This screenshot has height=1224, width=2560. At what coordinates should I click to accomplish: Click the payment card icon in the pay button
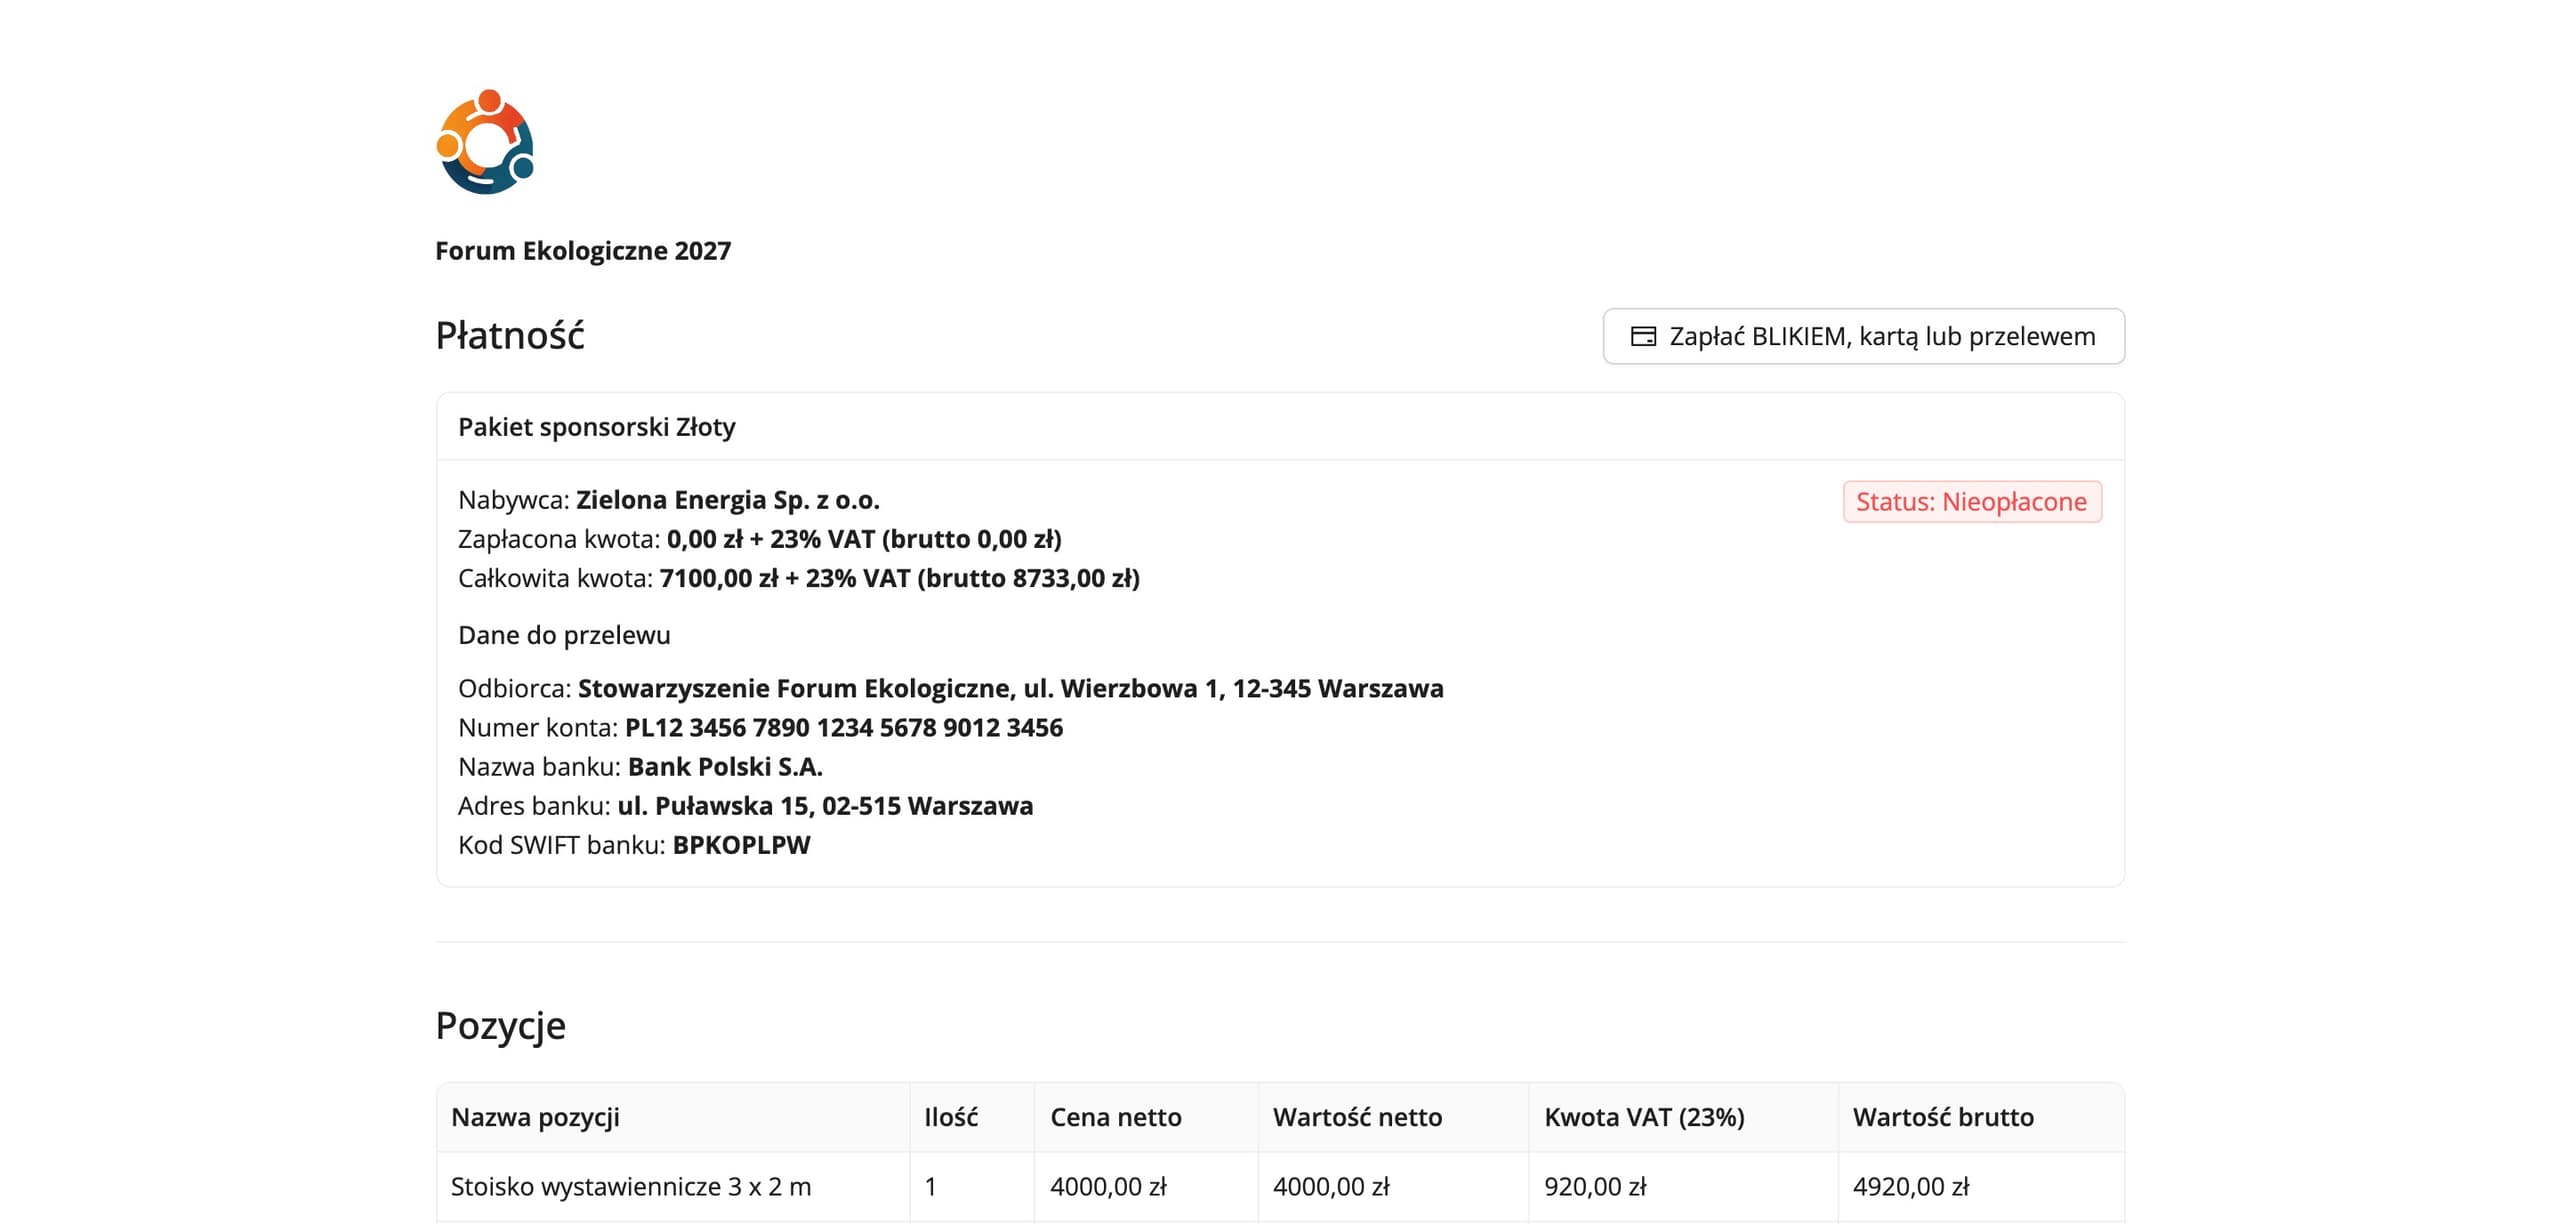pos(1643,337)
